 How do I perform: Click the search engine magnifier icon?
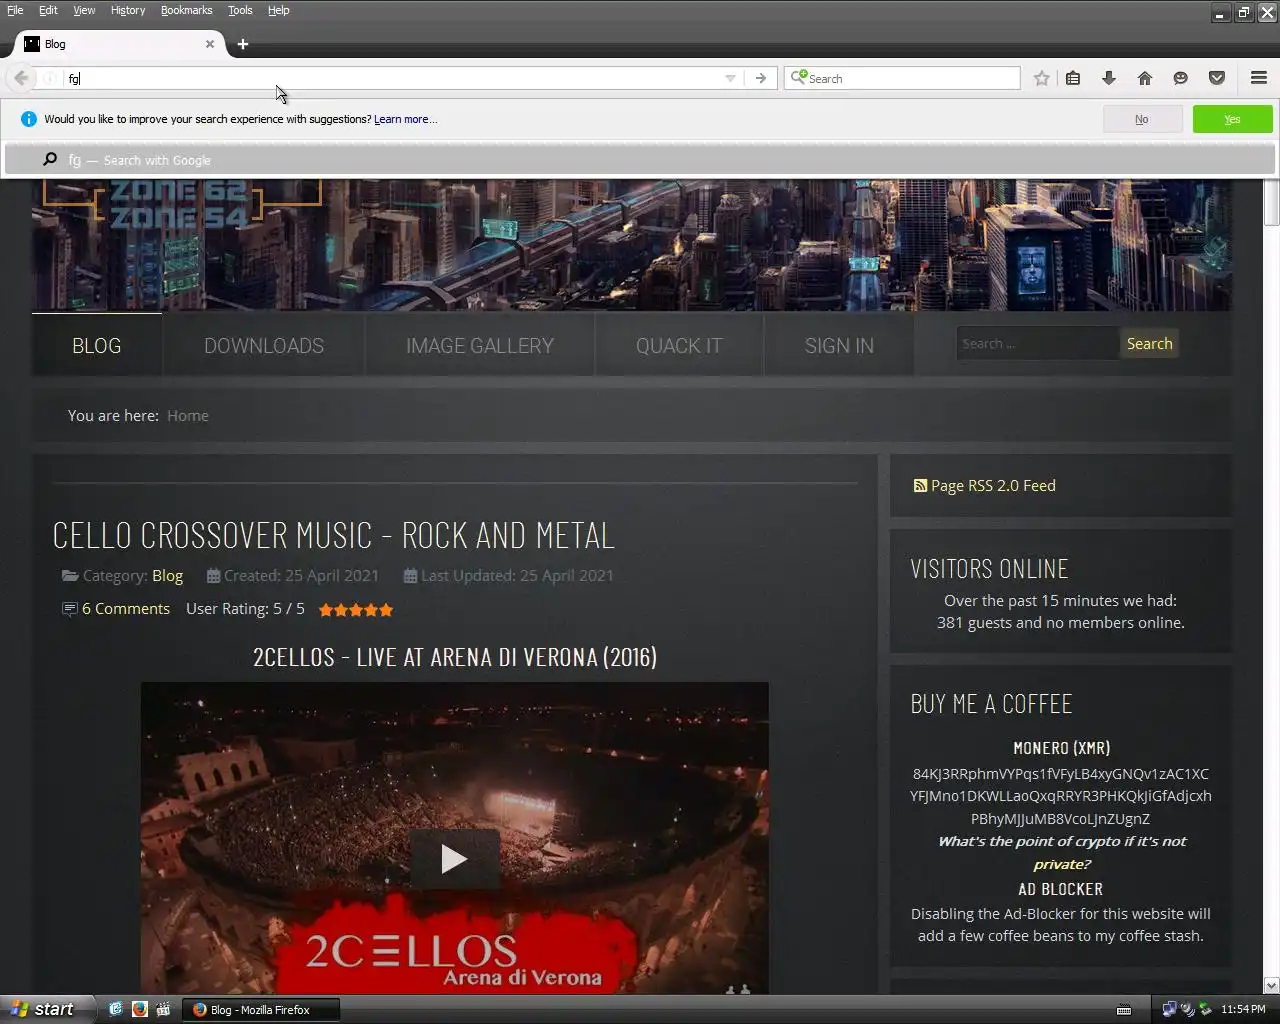coord(798,77)
